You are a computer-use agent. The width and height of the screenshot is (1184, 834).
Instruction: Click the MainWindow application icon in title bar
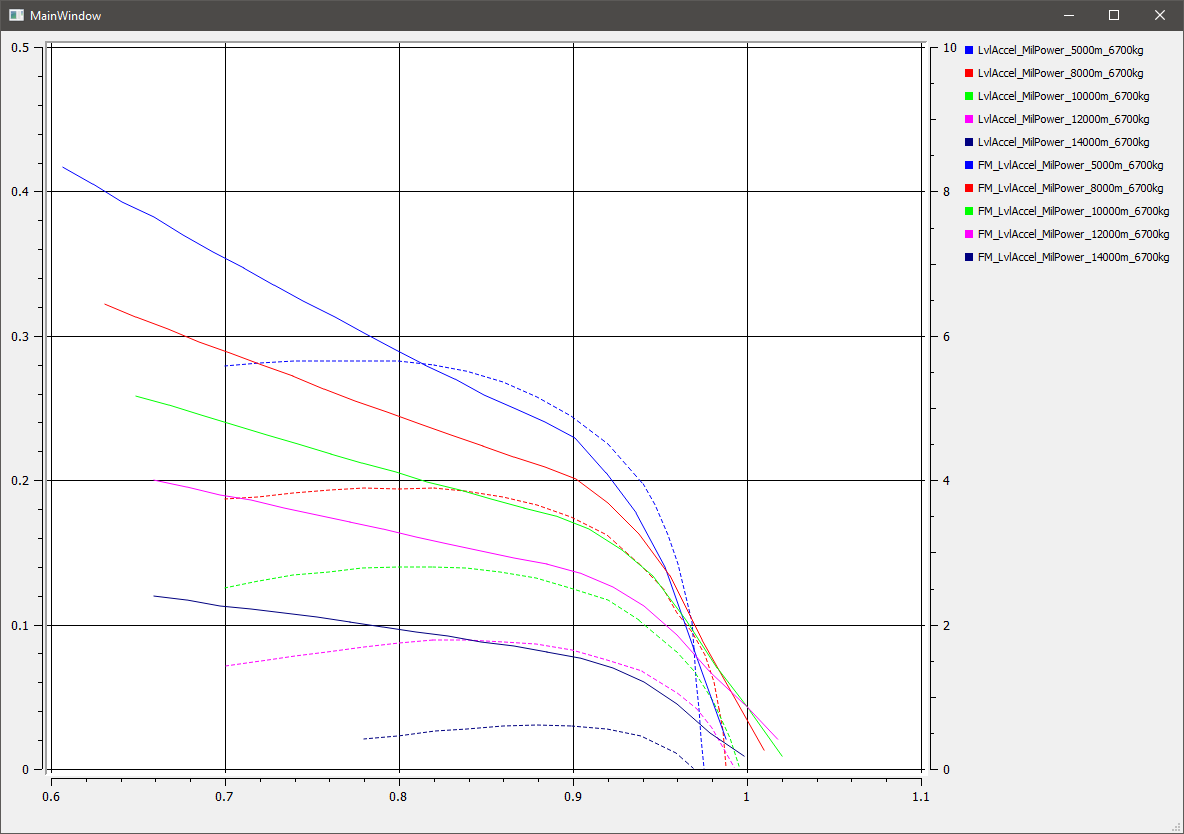tap(16, 16)
